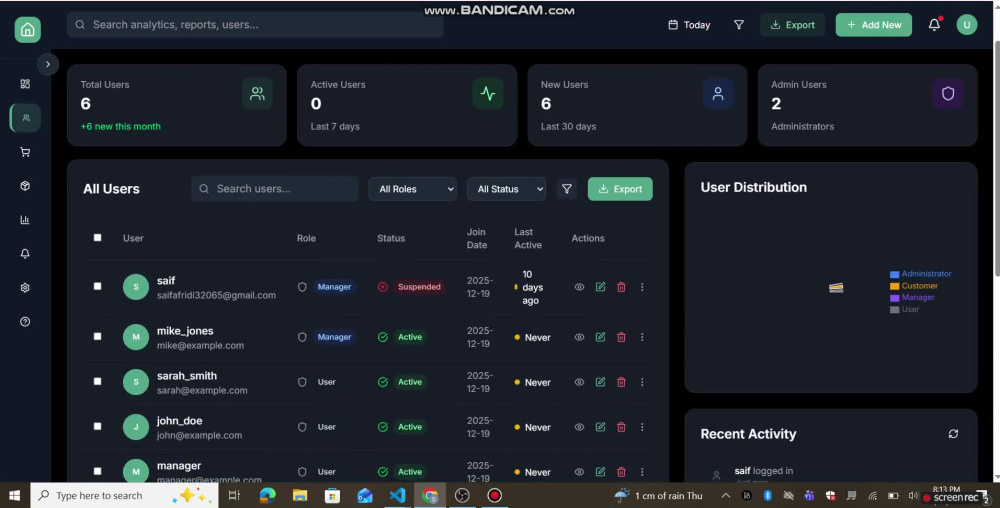This screenshot has height=508, width=1000.
Task: Click the header filter funnel icon
Action: [x=739, y=25]
